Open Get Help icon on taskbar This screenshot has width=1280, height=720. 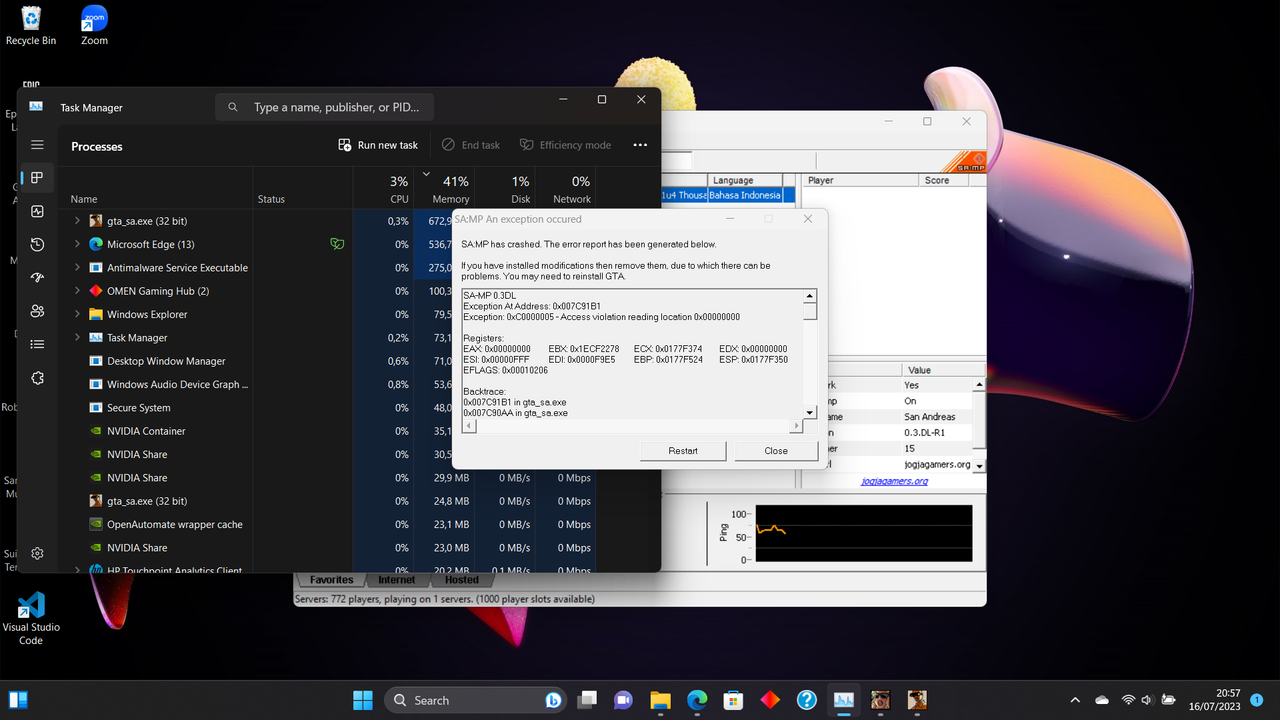[x=807, y=700]
